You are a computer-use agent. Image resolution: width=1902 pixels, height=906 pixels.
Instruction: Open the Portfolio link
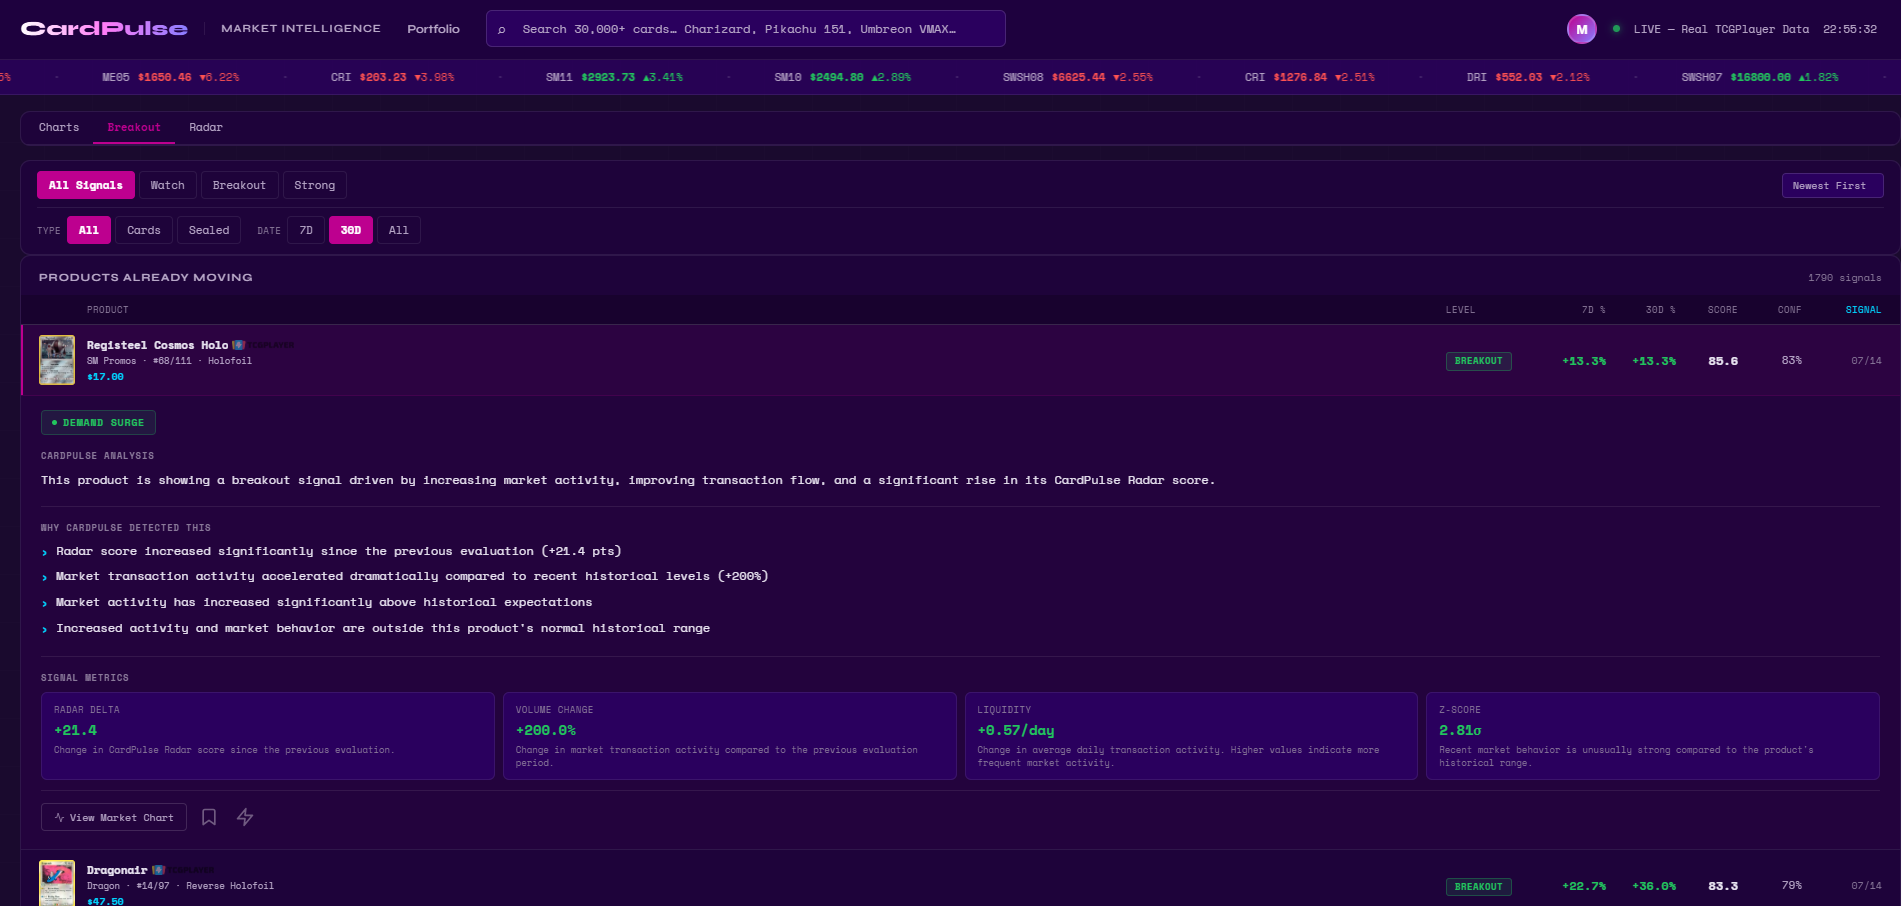coord(433,29)
